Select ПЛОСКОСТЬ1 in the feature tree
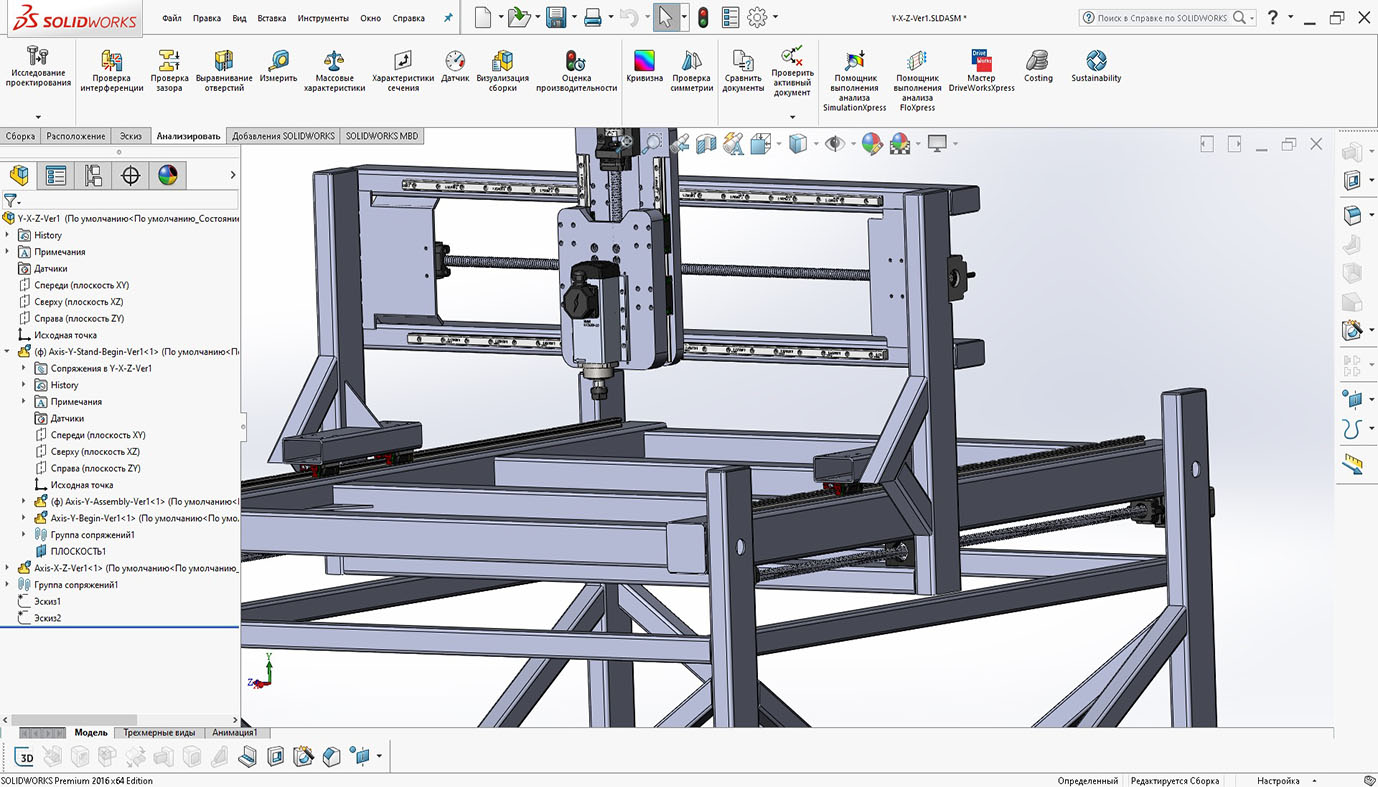Screen dimensions: 1378x787 tap(78, 552)
